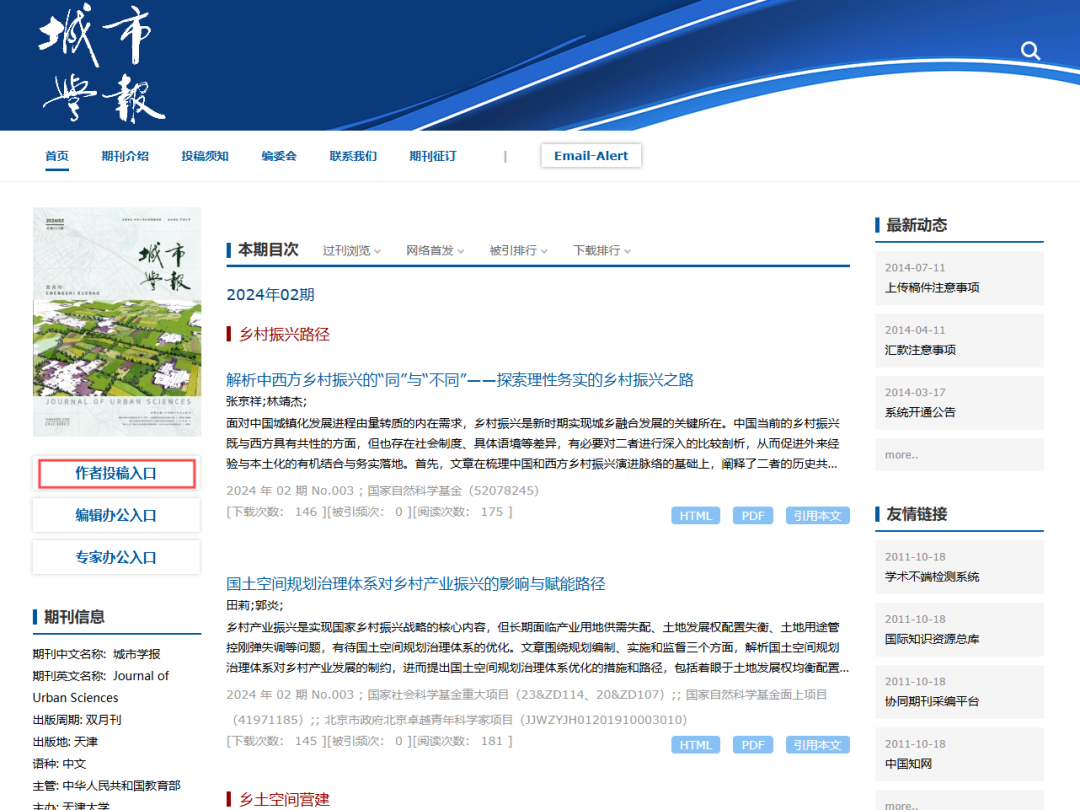Click 引用本文 for the first article
The height and width of the screenshot is (810, 1080).
(817, 516)
